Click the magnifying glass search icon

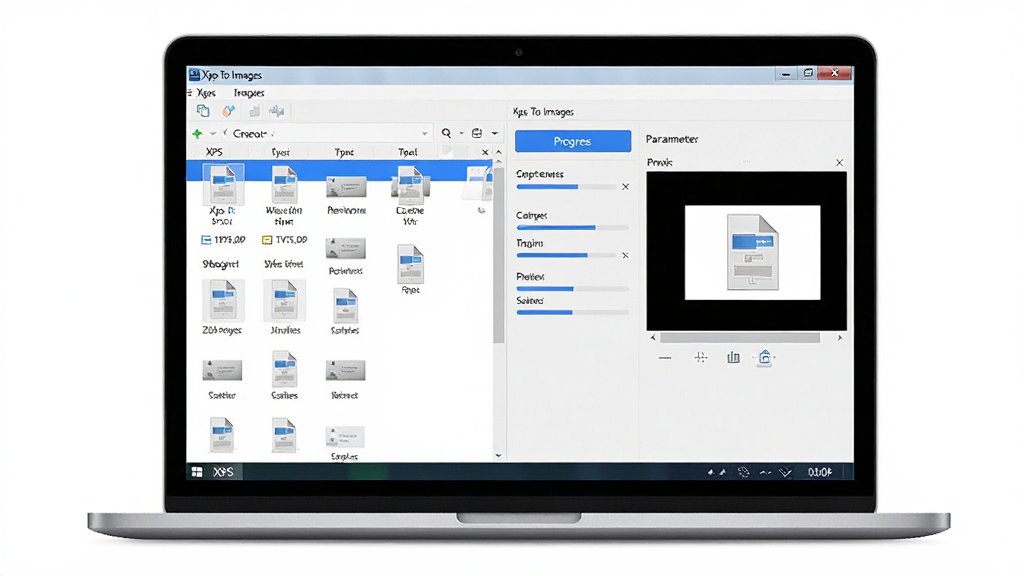point(446,133)
